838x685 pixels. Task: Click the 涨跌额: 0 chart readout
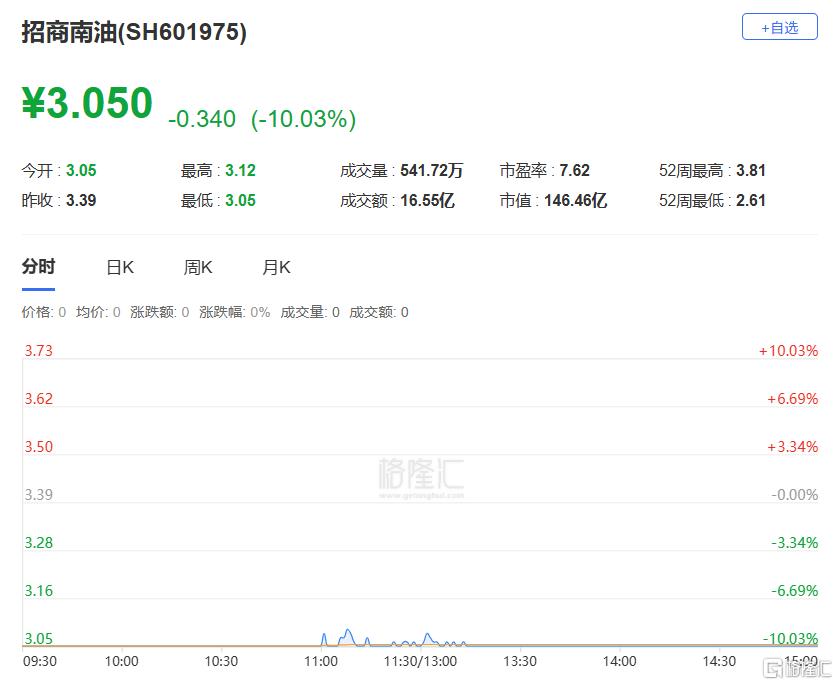tap(160, 312)
